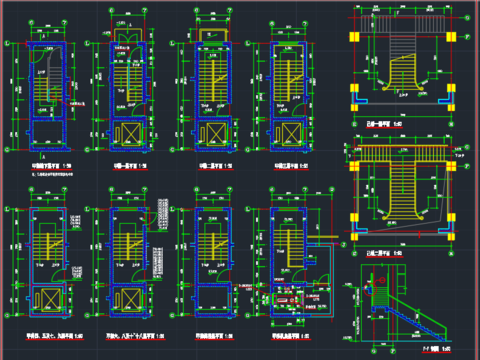Select the title under the bottom row's fourth stair plan
This screenshot has height=360, width=480.
point(291,336)
